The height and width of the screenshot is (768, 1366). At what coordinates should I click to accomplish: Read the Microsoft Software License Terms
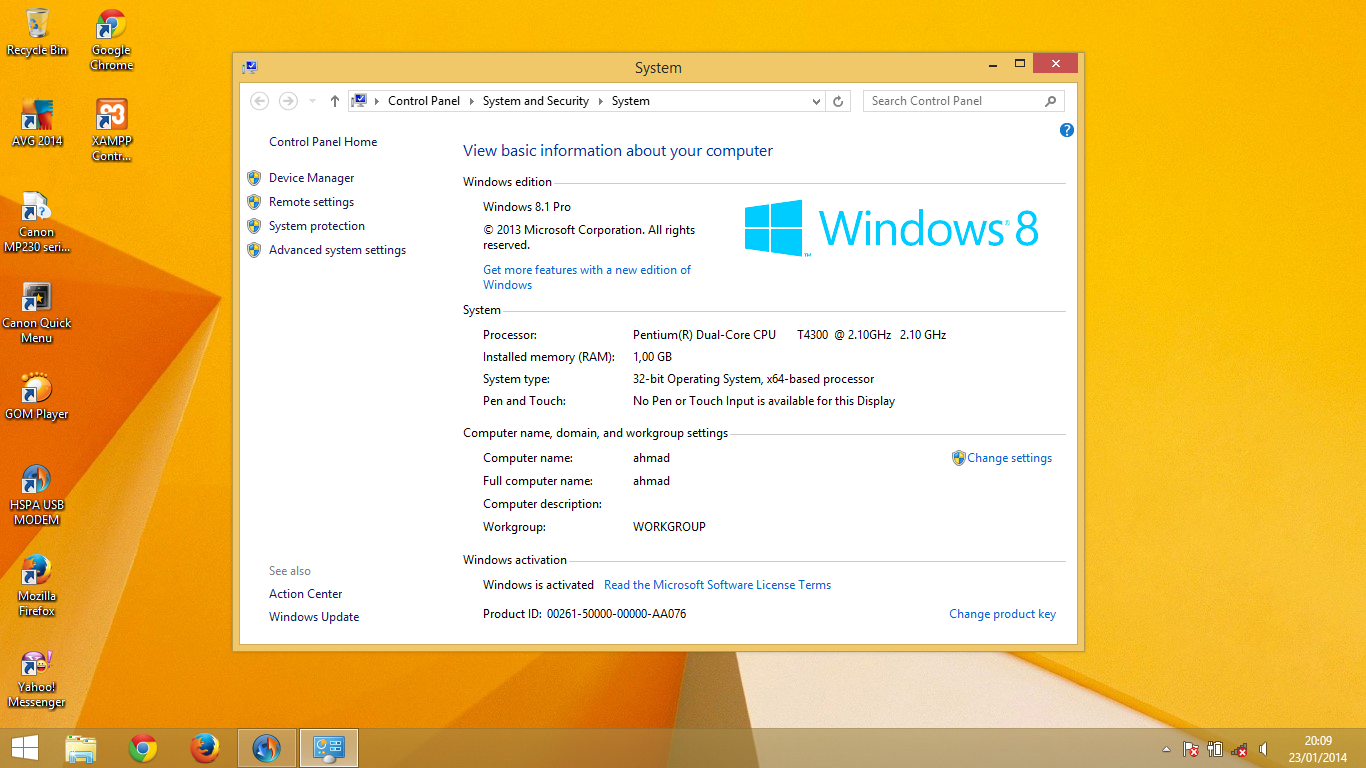pyautogui.click(x=717, y=585)
